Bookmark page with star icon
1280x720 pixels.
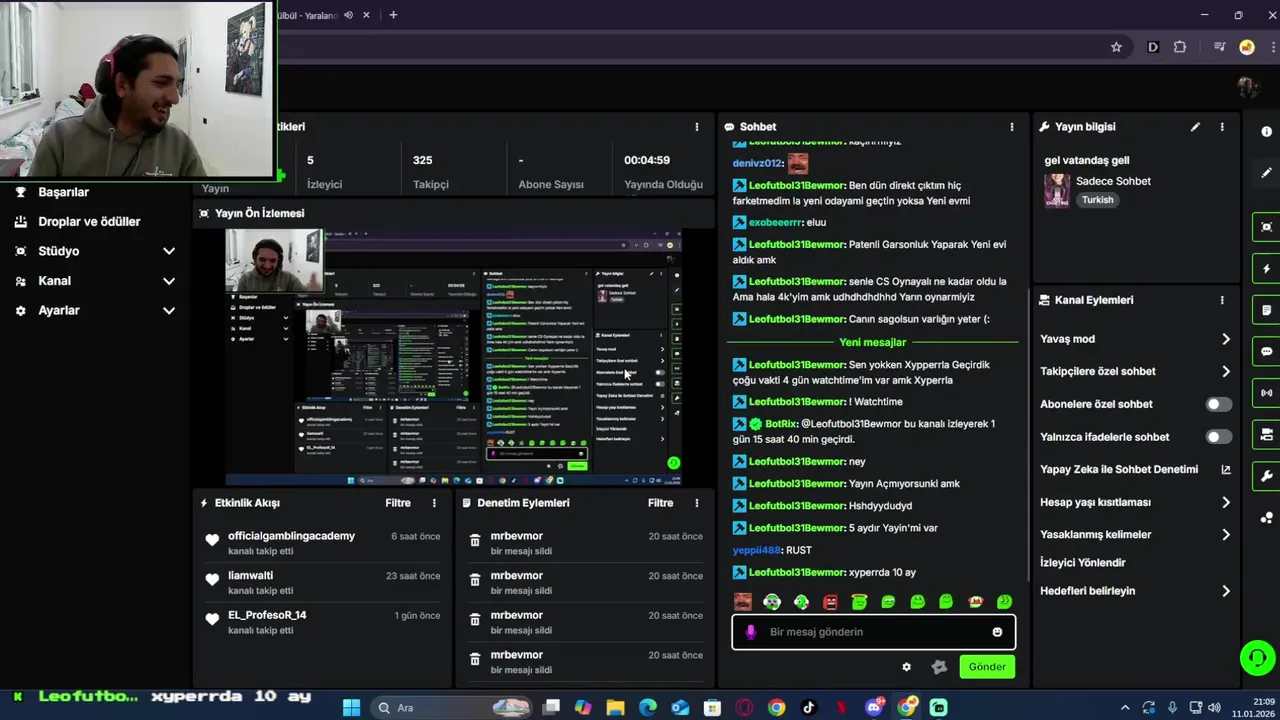coord(1116,47)
